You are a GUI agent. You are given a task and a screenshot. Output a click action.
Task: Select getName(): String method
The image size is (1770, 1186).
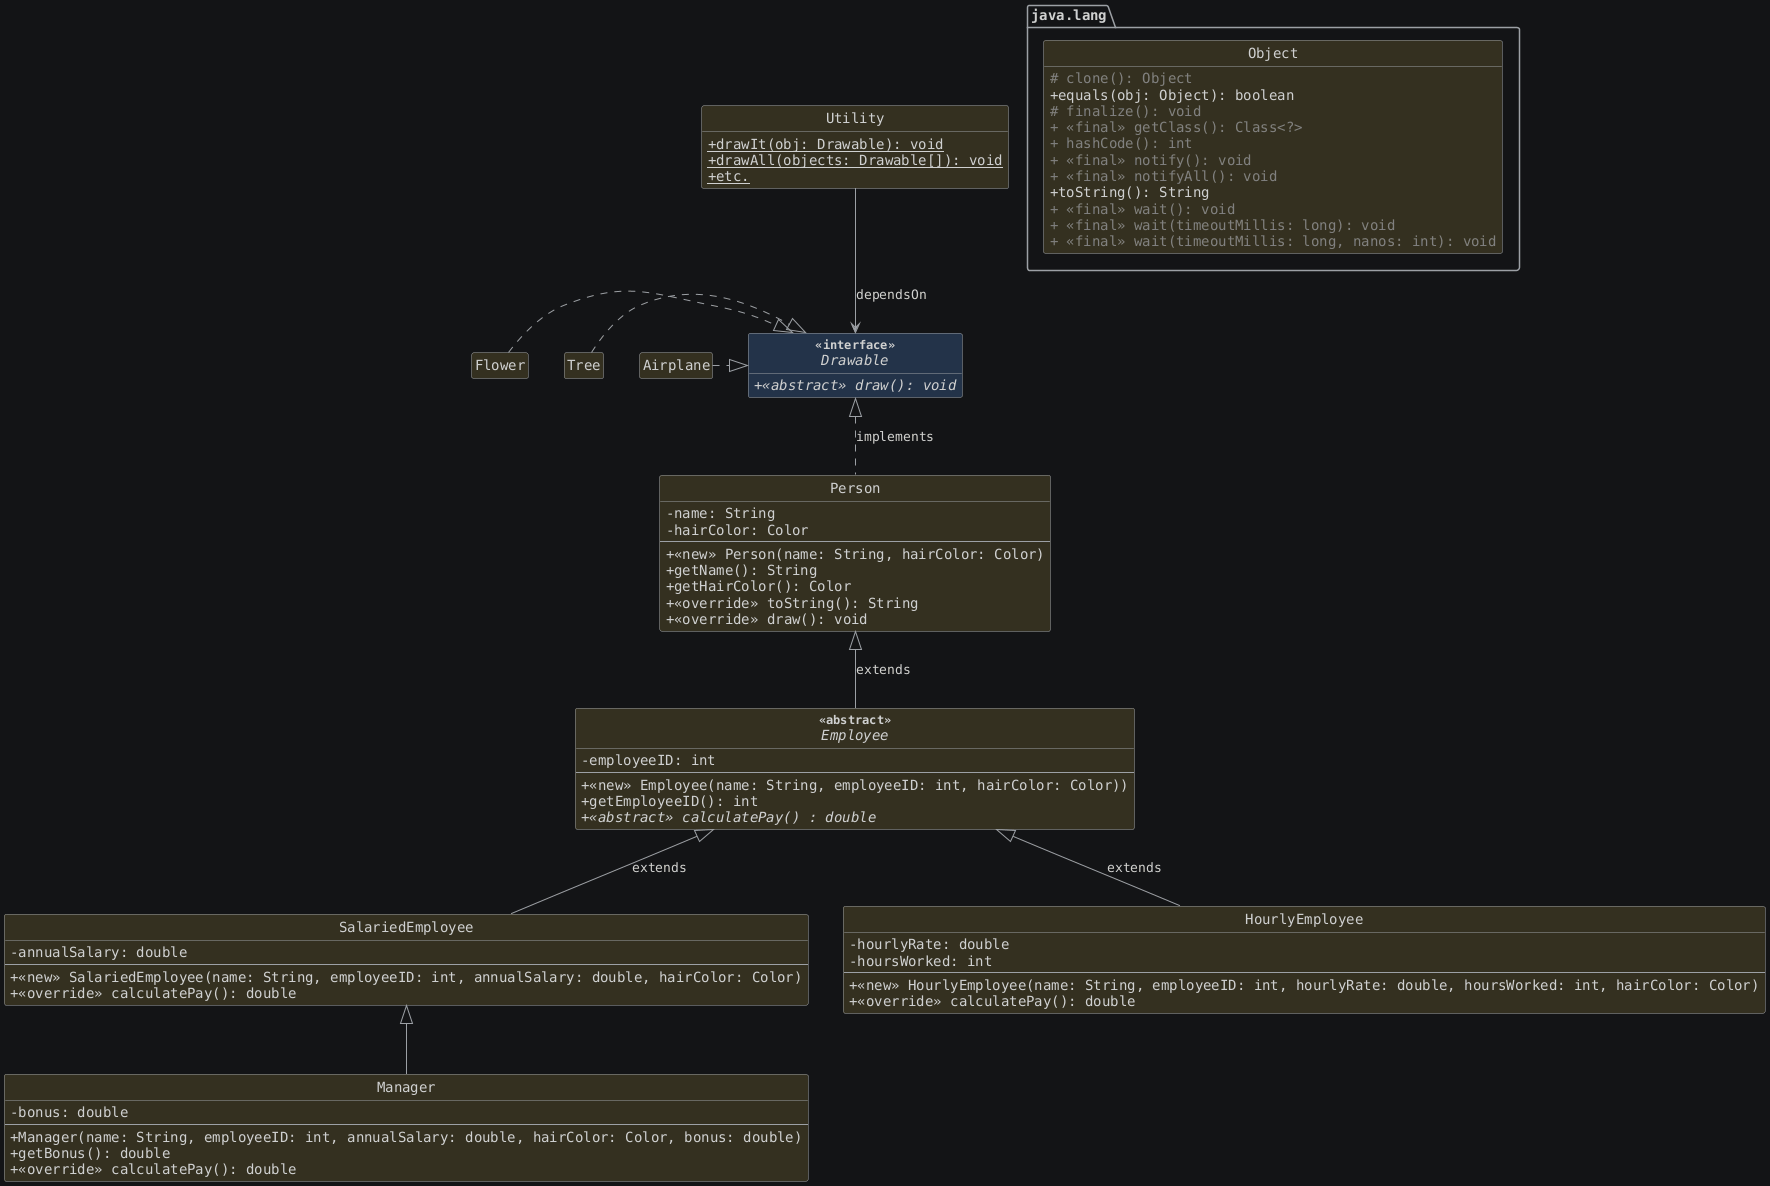pos(741,570)
